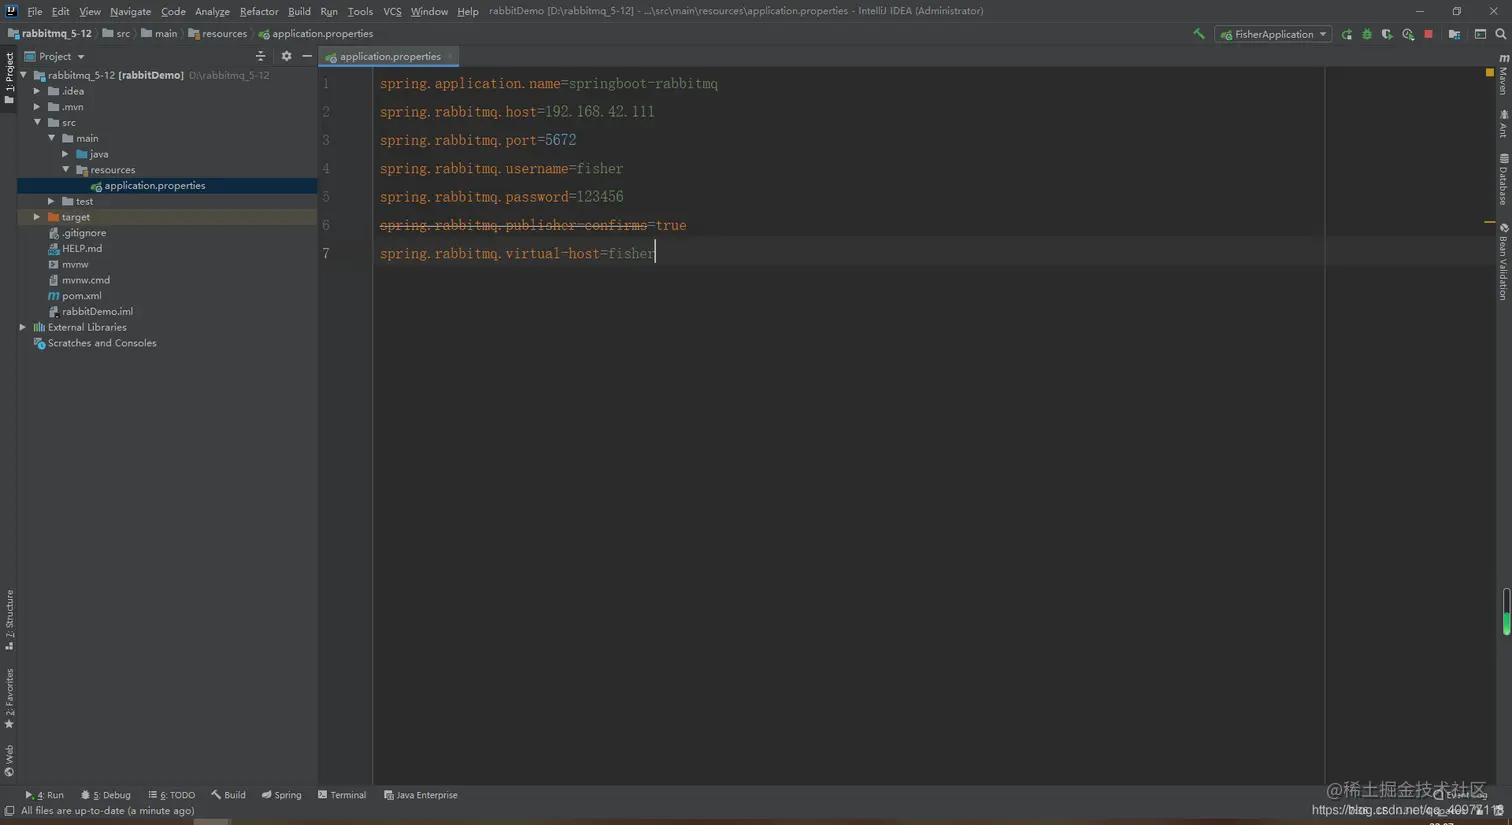Click the green Debug bug icon
Viewport: 1512px width, 825px height.
1367,34
